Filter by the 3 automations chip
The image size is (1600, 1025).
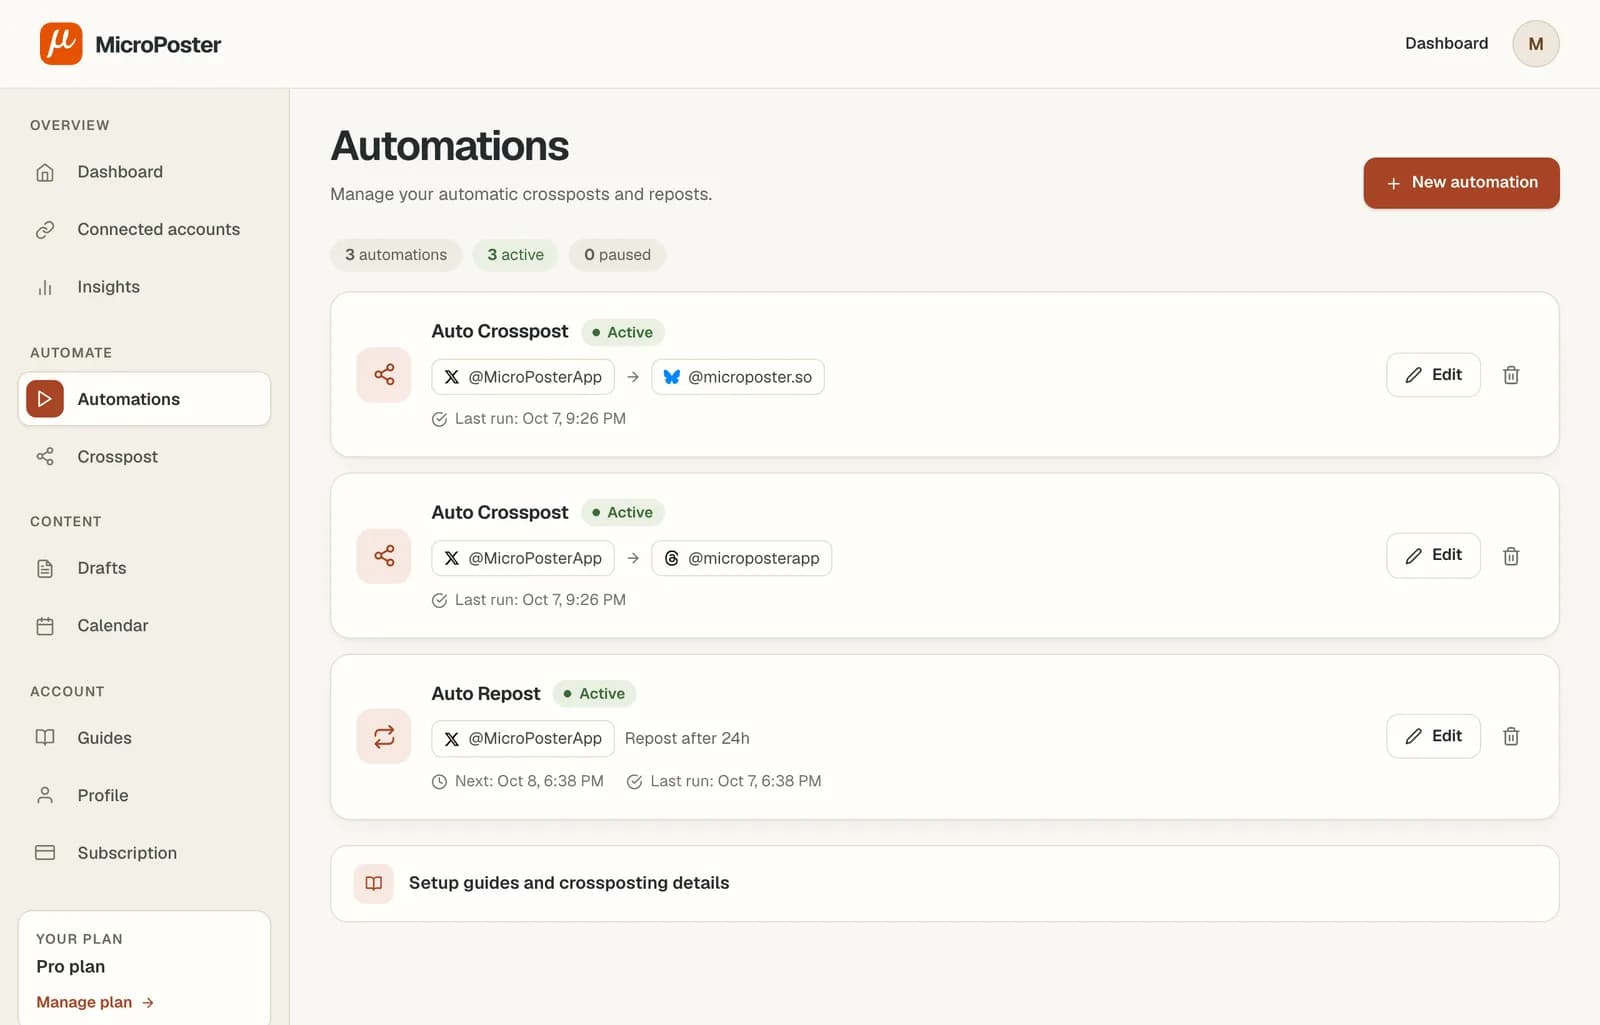click(x=396, y=255)
